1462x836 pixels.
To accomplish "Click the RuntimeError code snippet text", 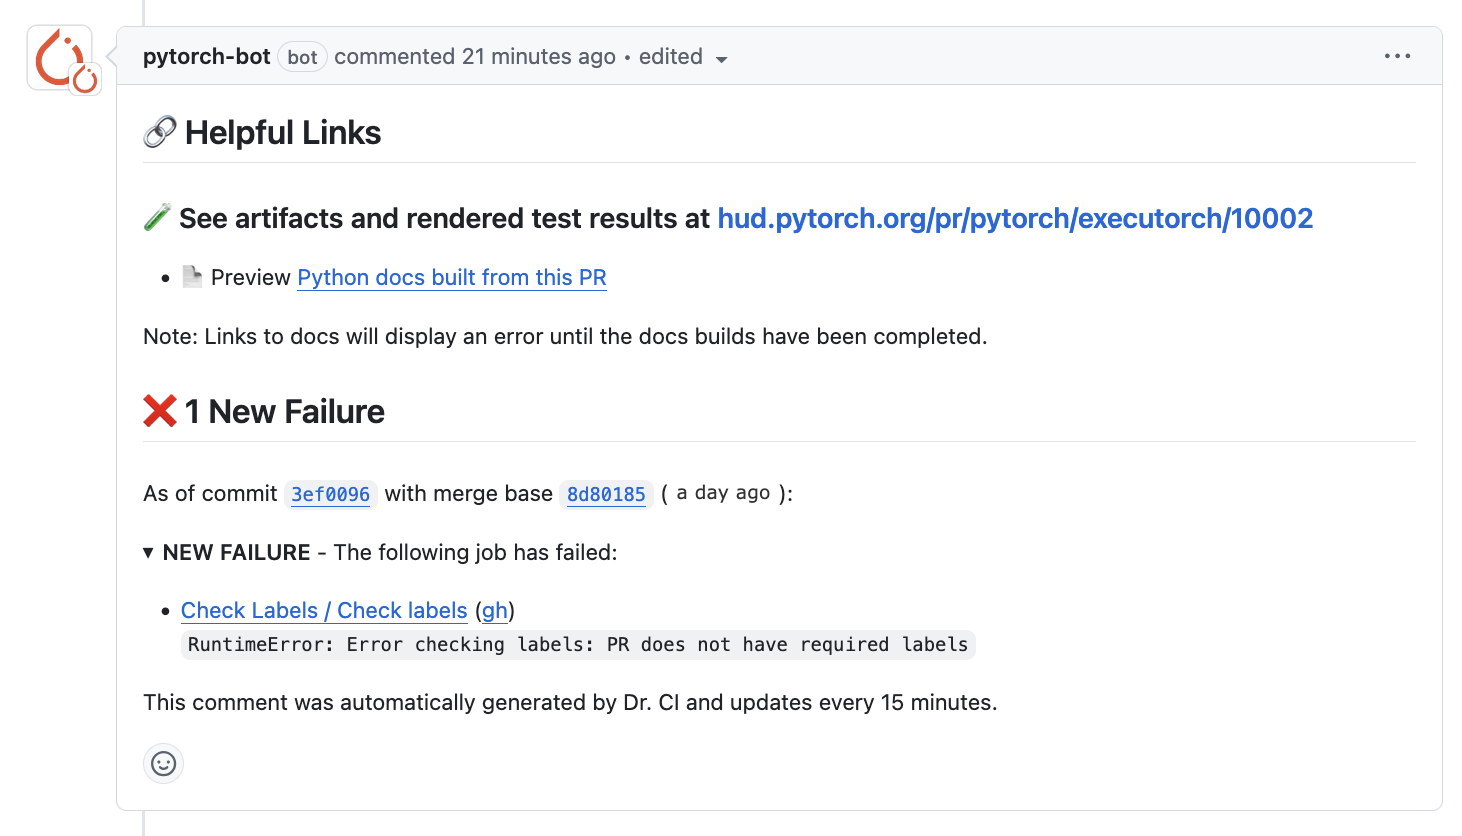I will pos(578,645).
